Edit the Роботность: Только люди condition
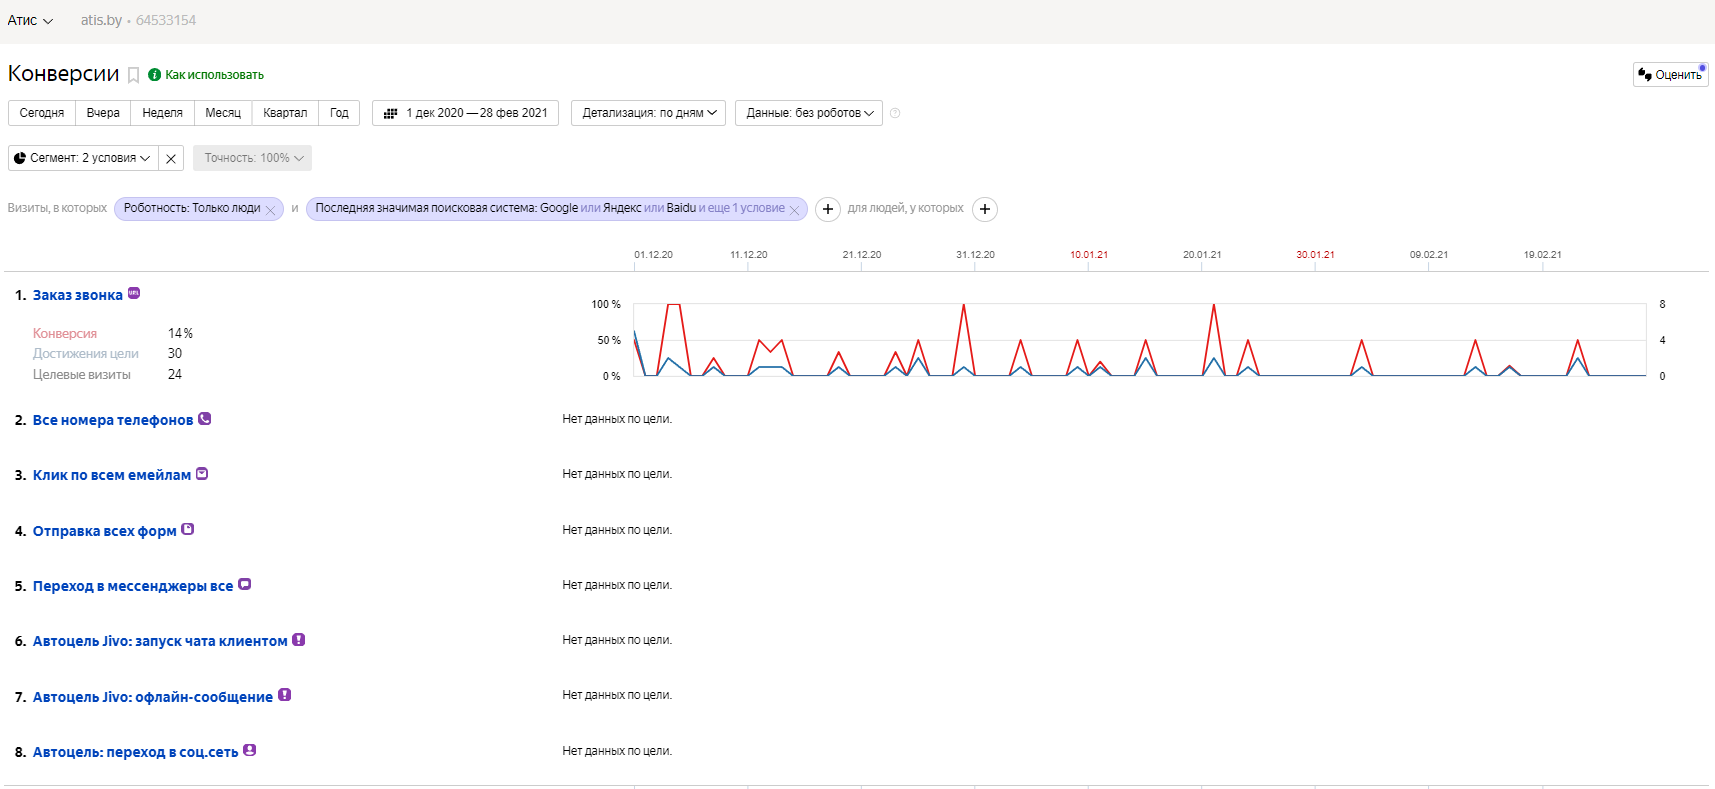Screen dimensions: 1715x789 click(x=191, y=208)
